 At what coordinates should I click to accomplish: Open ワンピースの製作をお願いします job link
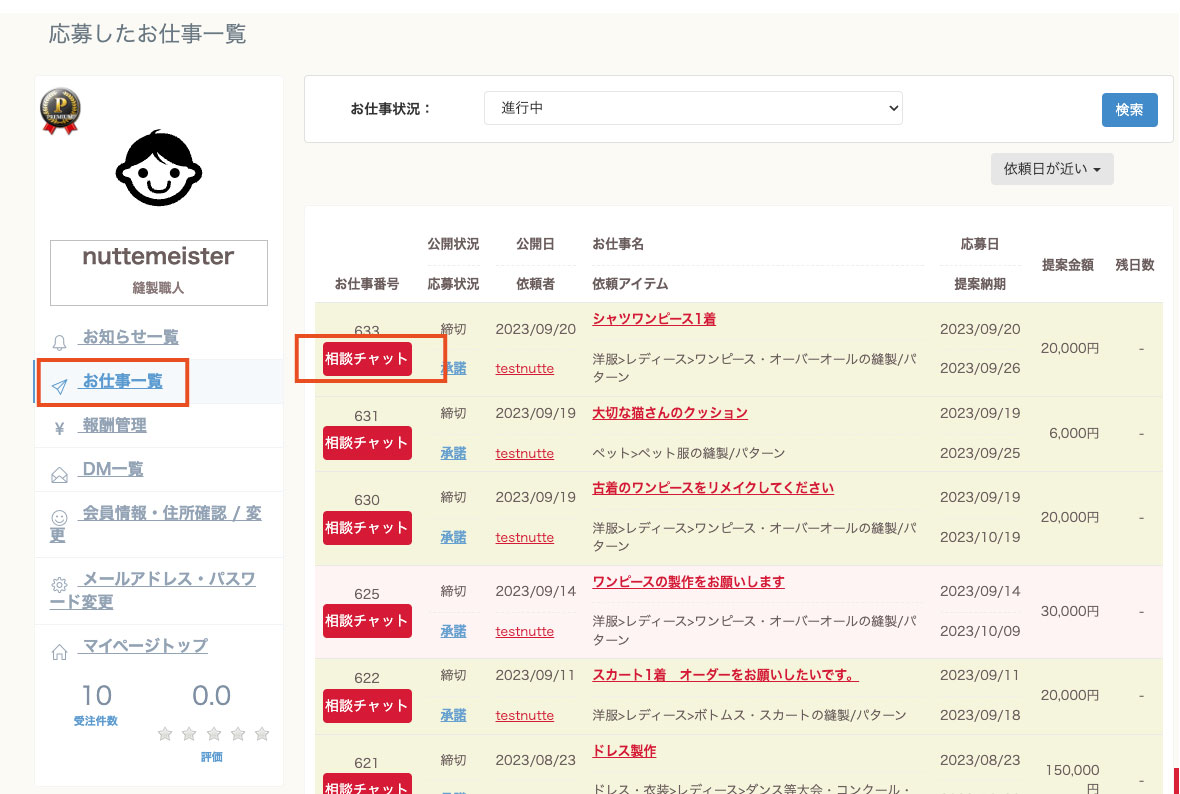tap(688, 582)
